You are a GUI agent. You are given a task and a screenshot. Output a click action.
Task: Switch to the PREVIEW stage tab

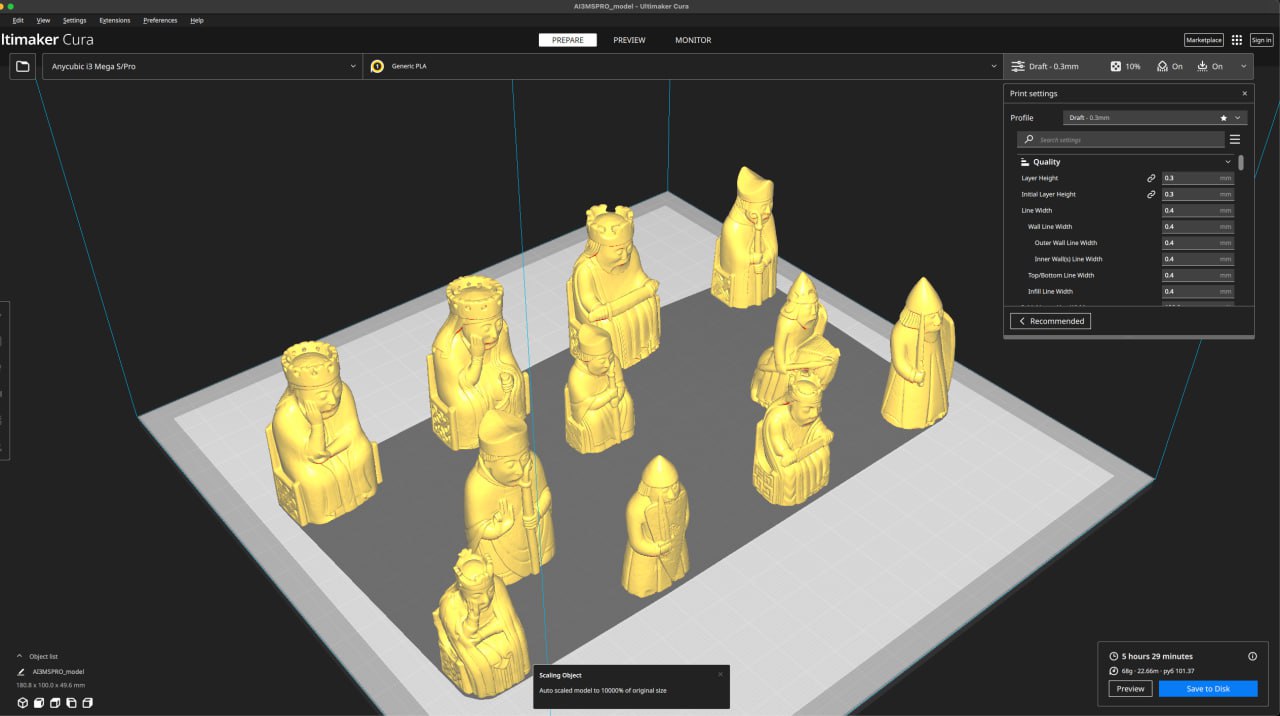(x=629, y=40)
